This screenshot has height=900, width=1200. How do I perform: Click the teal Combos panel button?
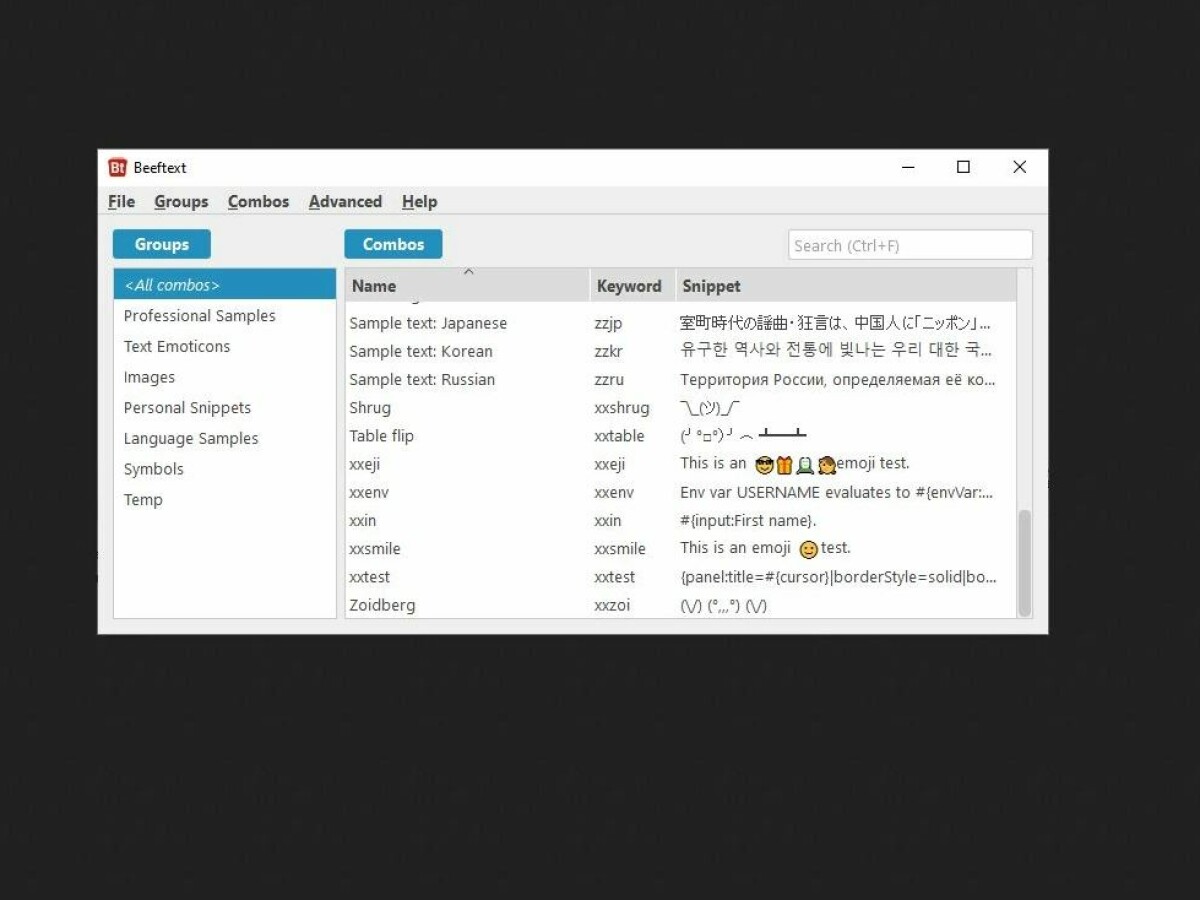(393, 243)
